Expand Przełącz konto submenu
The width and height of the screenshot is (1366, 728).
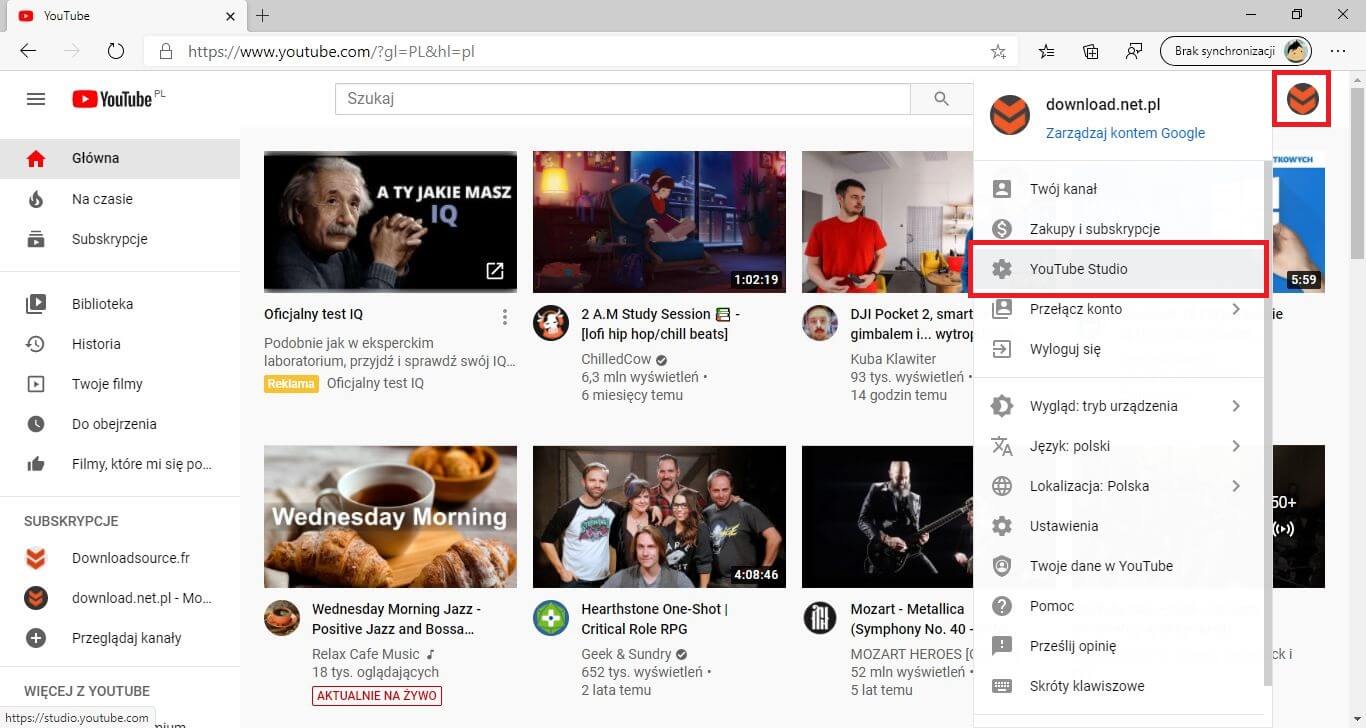(x=1236, y=309)
